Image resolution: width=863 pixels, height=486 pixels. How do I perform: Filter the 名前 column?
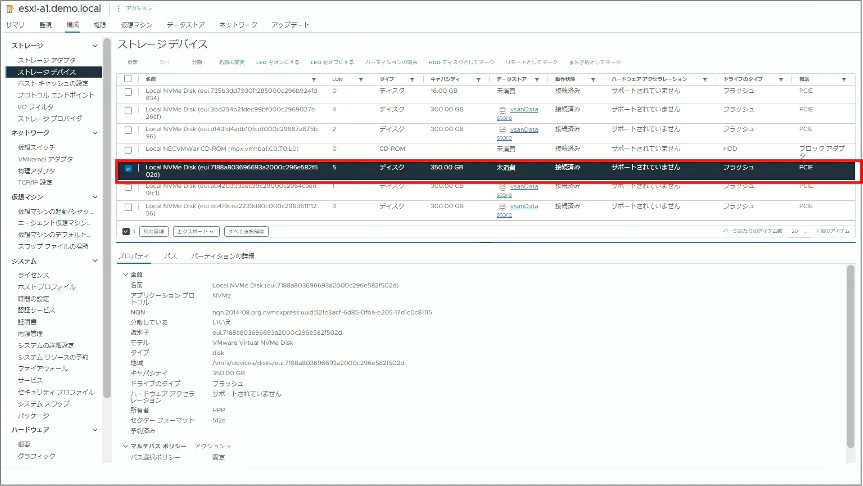point(314,80)
